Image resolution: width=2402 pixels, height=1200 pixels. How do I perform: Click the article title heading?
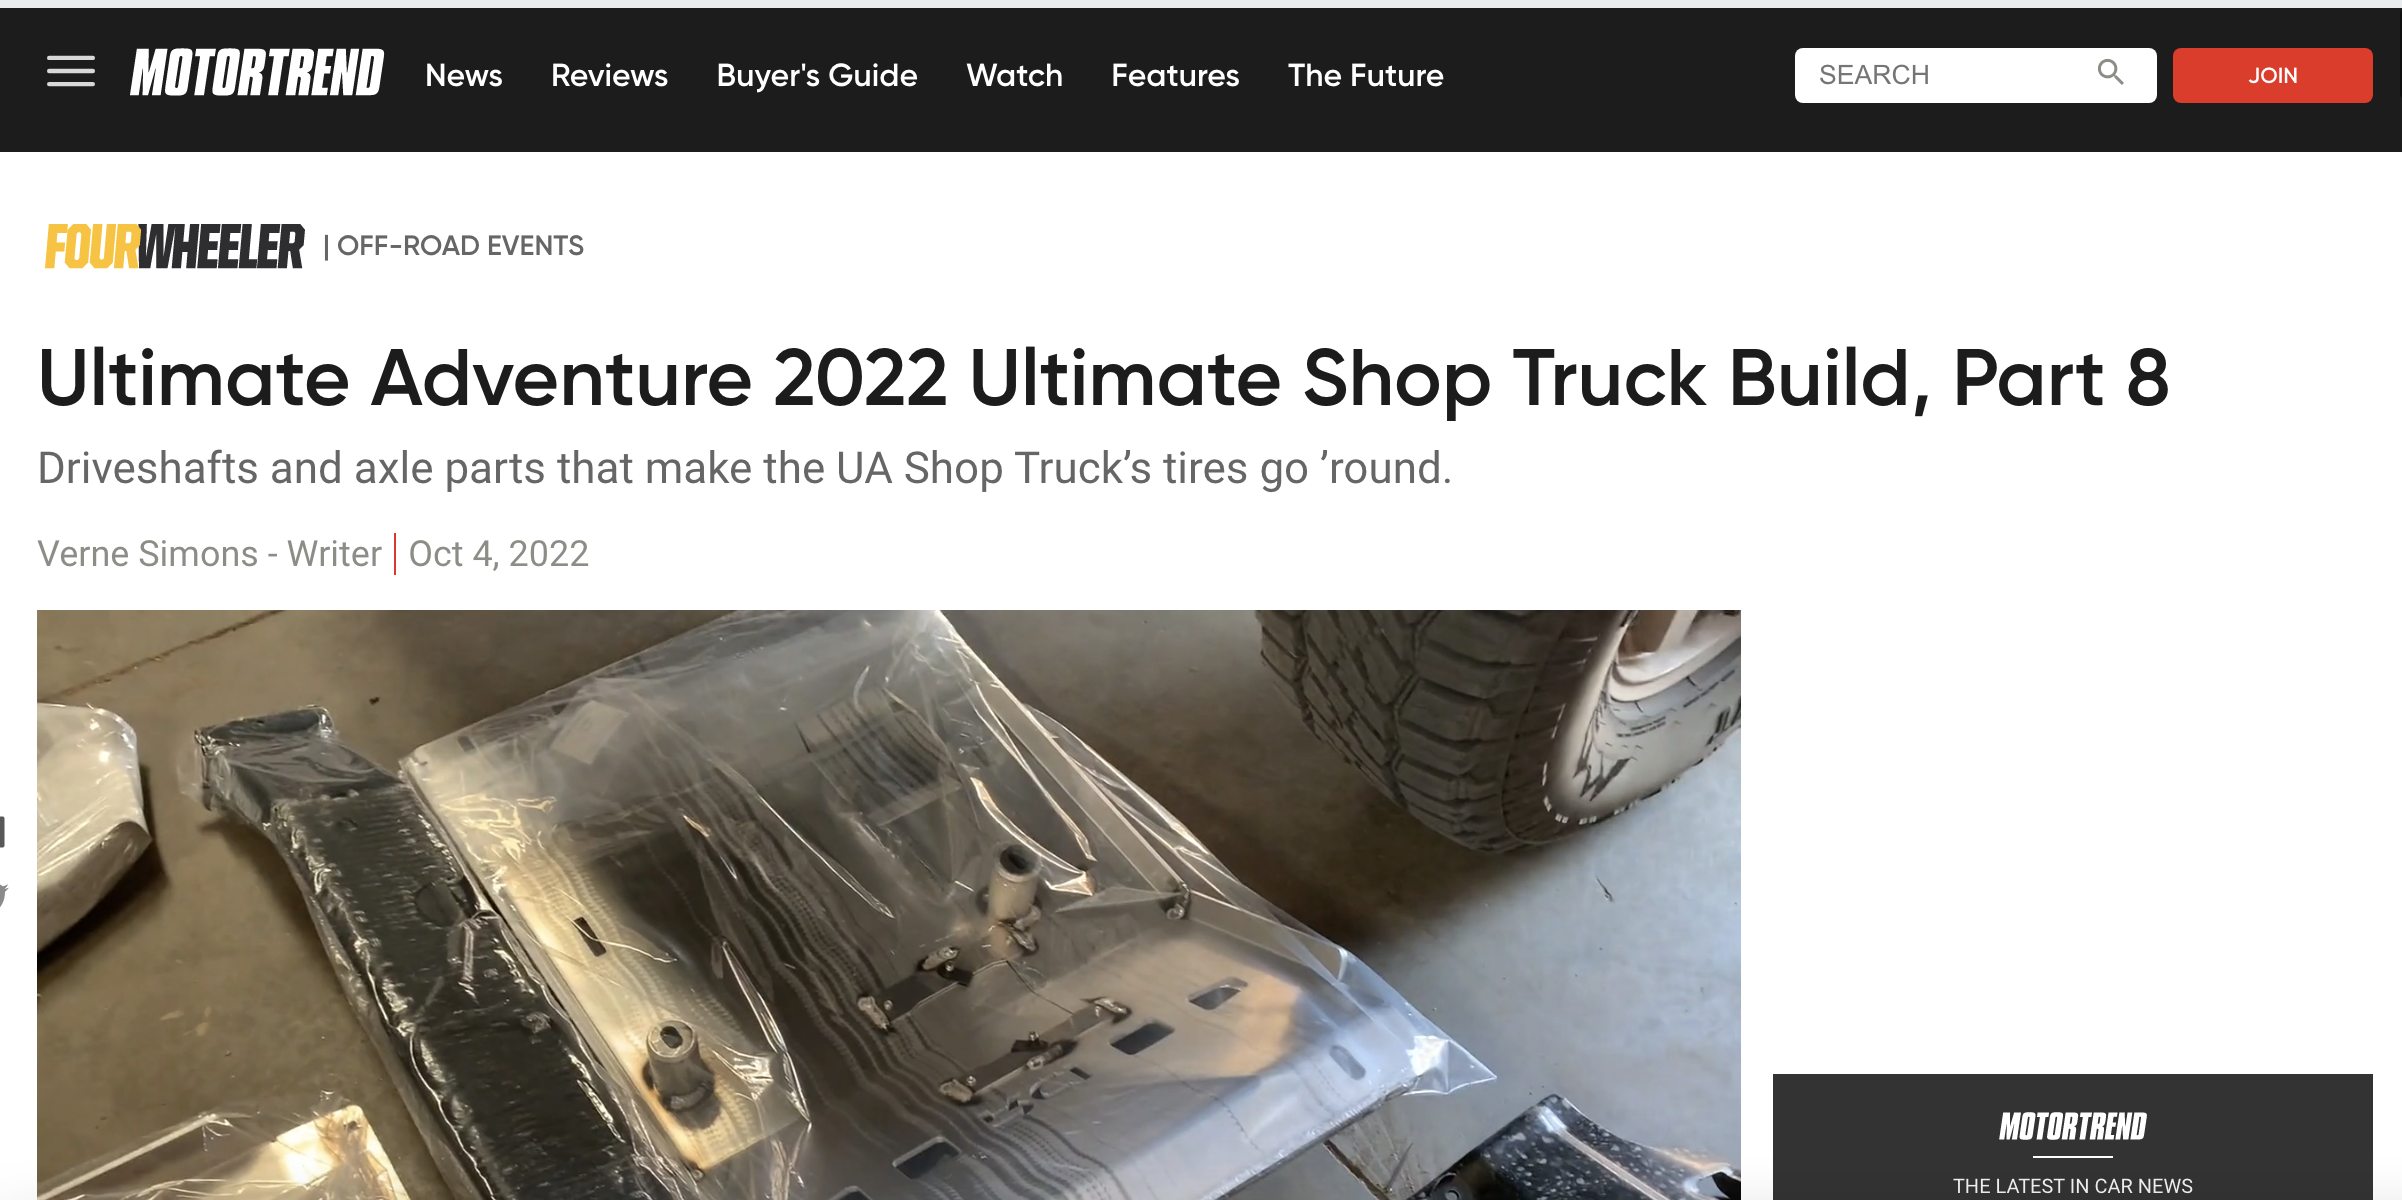tap(1104, 378)
